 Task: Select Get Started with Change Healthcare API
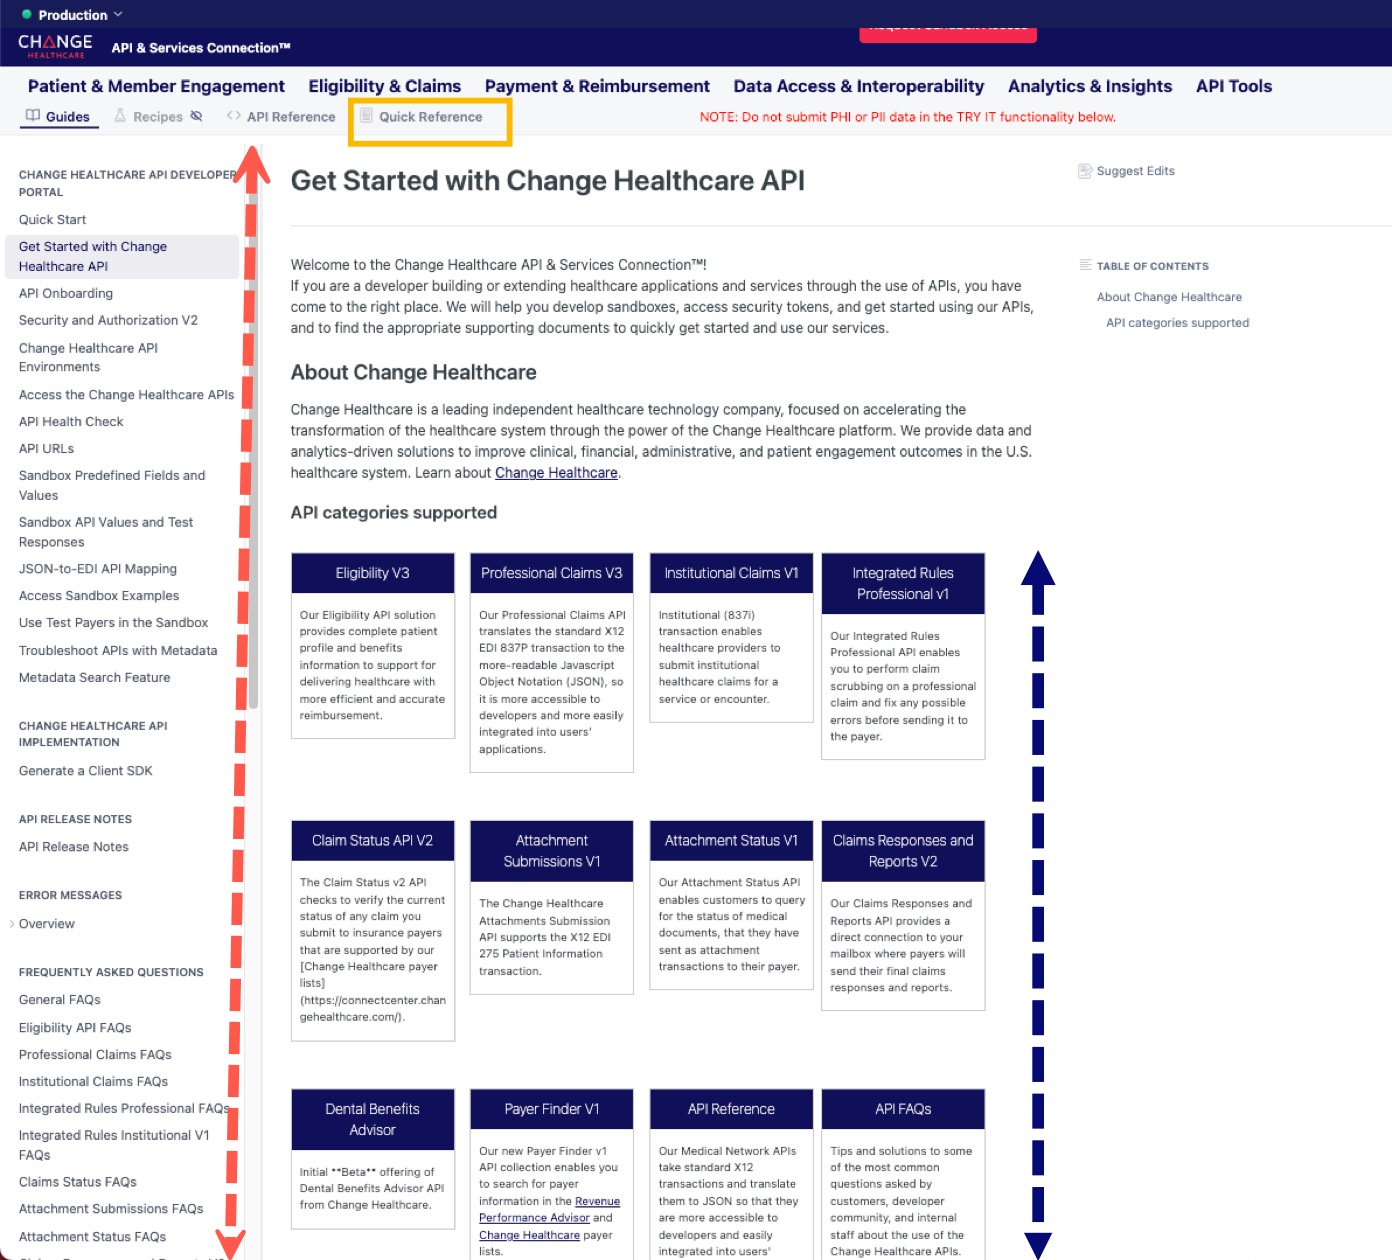(x=121, y=256)
